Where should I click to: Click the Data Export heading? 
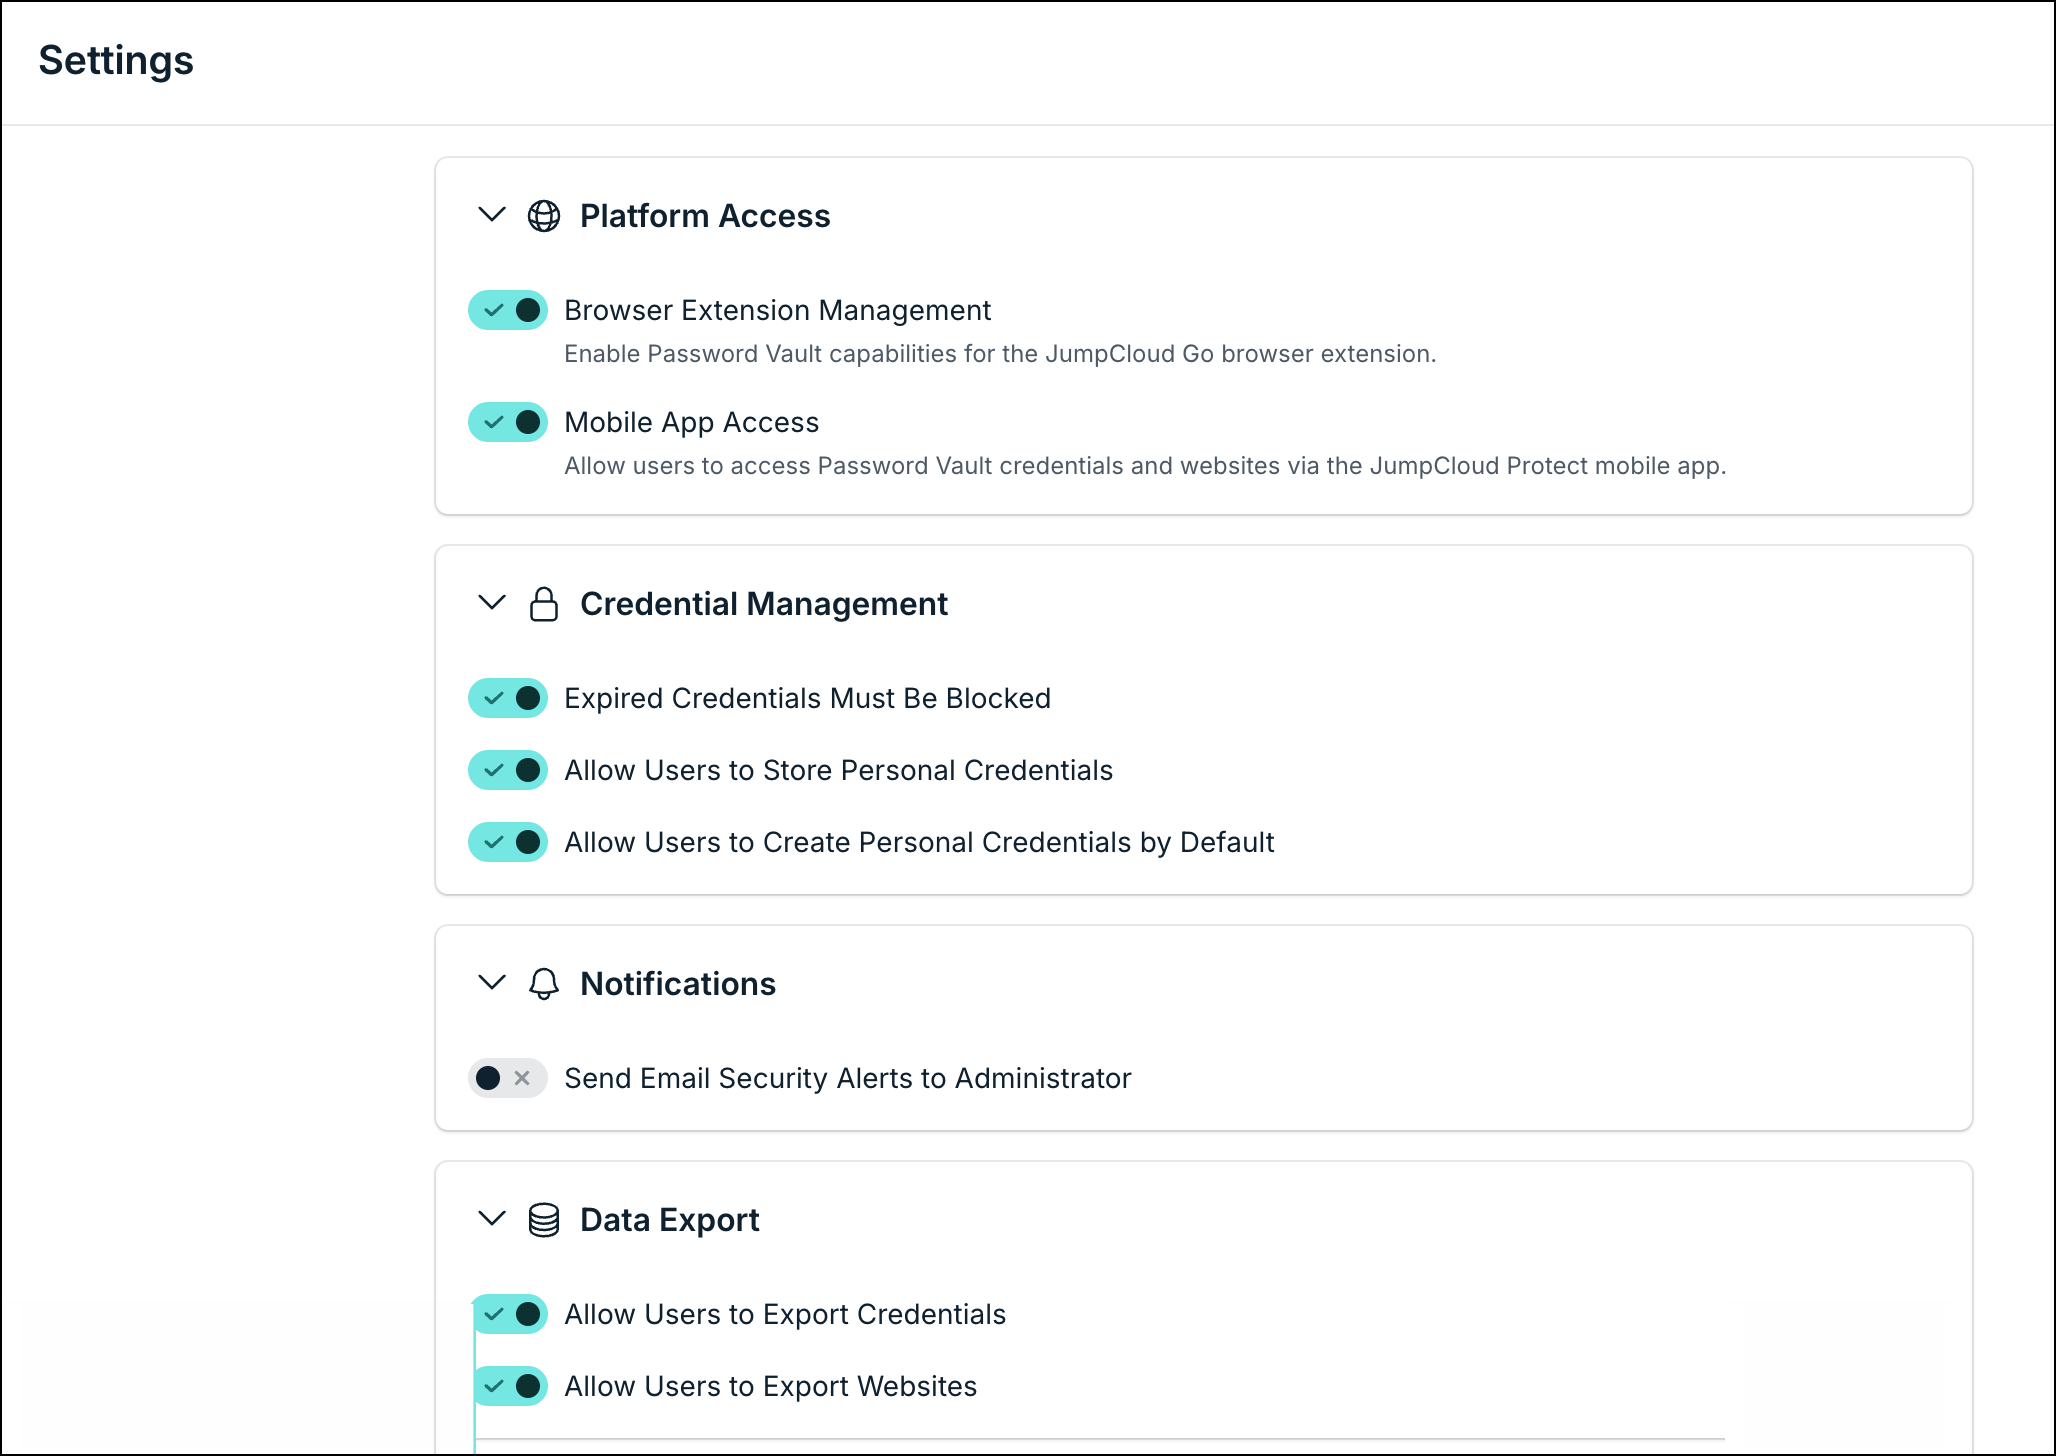[x=670, y=1220]
